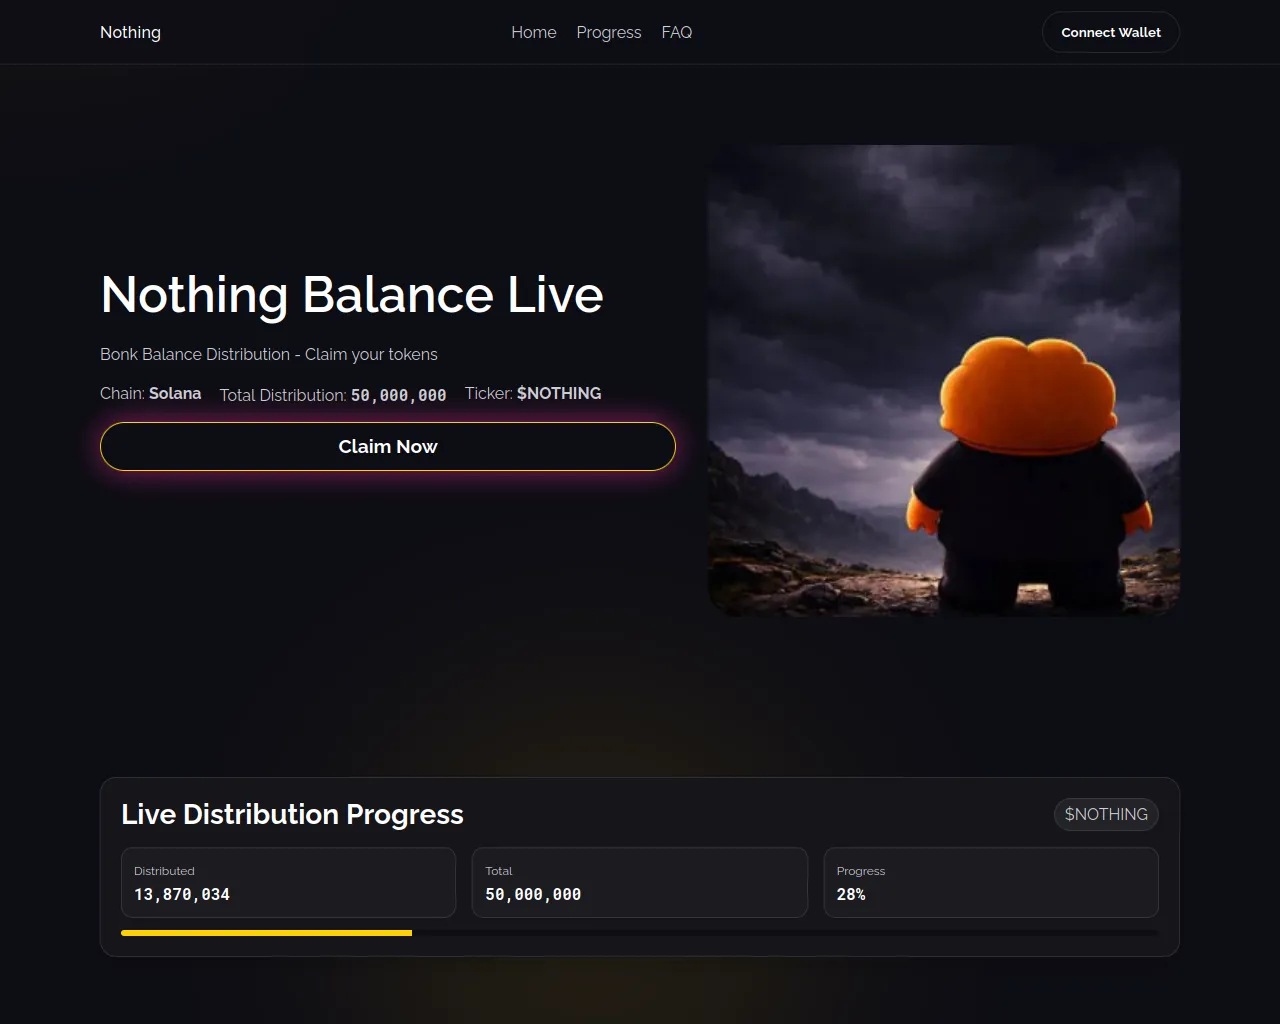Open the FAQ nav link
1280x1024 pixels.
676,32
